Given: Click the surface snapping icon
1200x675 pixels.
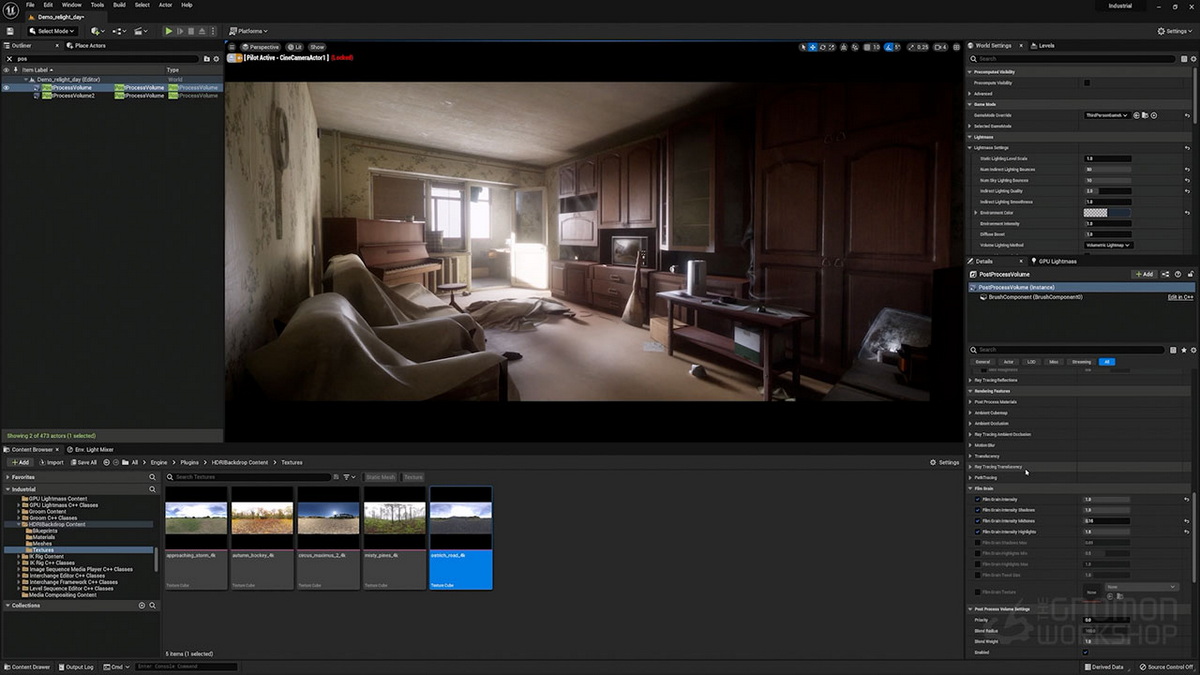Looking at the screenshot, I should [x=855, y=47].
